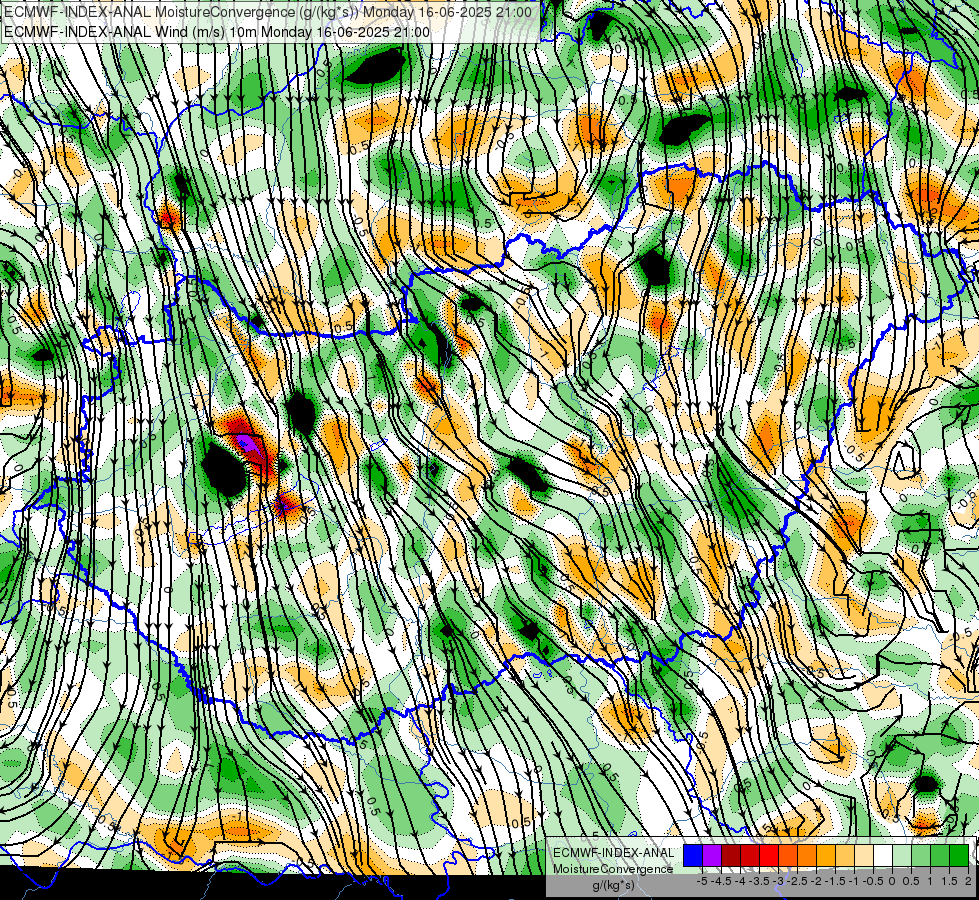Click the -1.5 value on the legend scale
The width and height of the screenshot is (979, 900).
pos(835,881)
